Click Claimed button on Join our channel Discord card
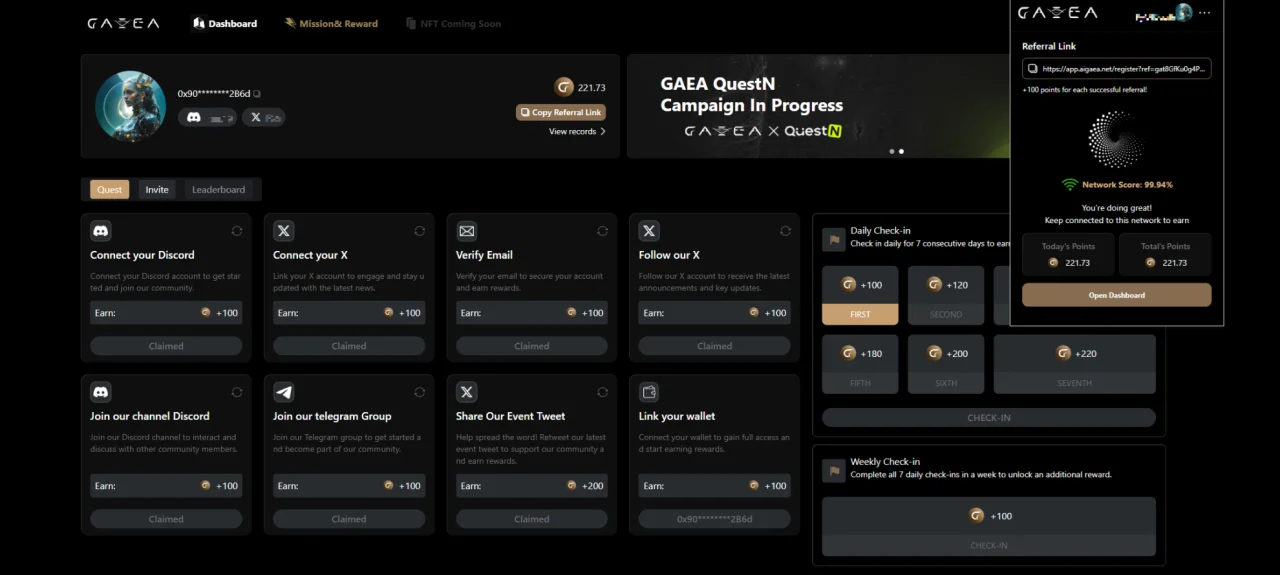 (166, 519)
